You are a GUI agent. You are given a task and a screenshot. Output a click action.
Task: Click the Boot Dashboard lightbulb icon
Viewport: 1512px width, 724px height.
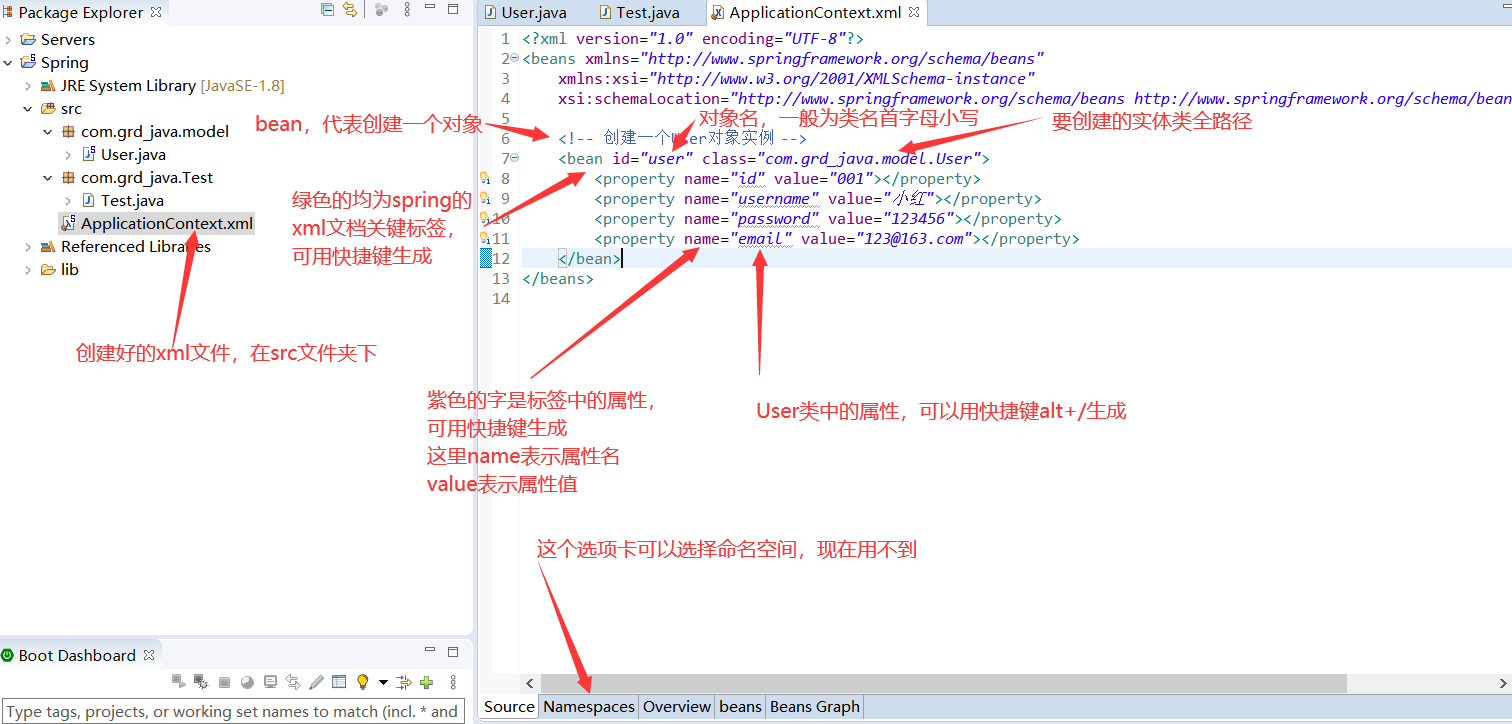tap(363, 682)
